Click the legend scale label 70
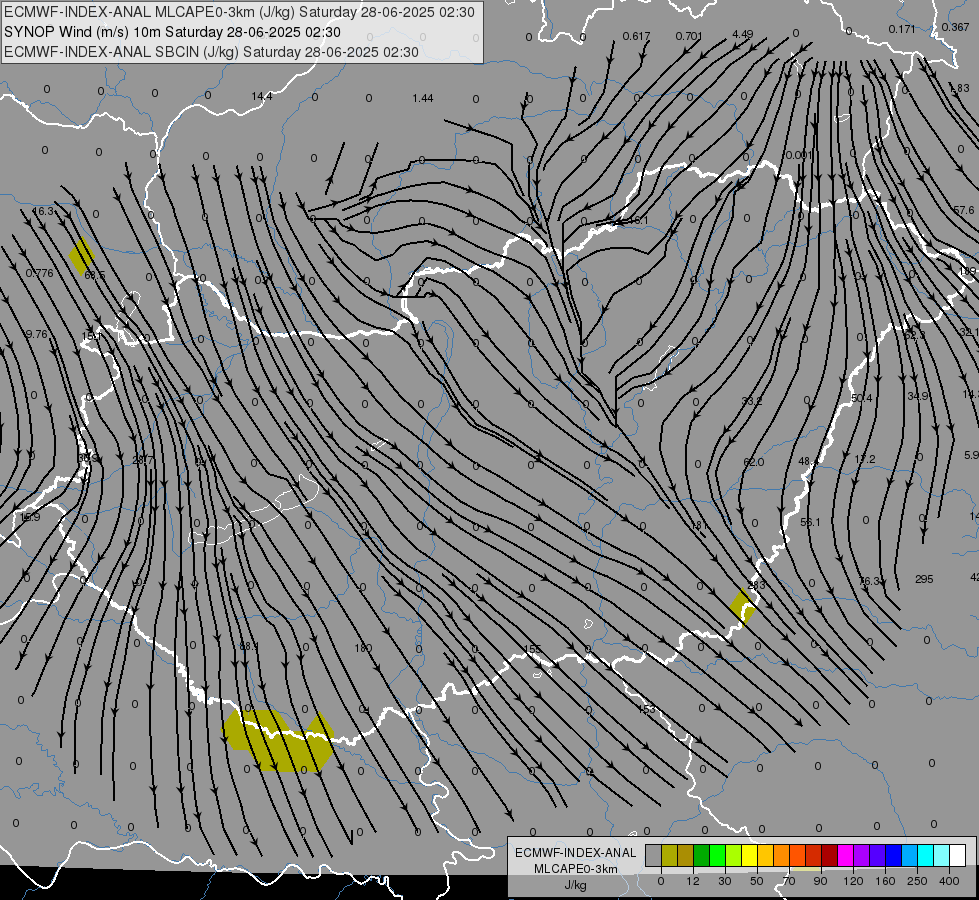Screen dimensions: 979x900 789,881
